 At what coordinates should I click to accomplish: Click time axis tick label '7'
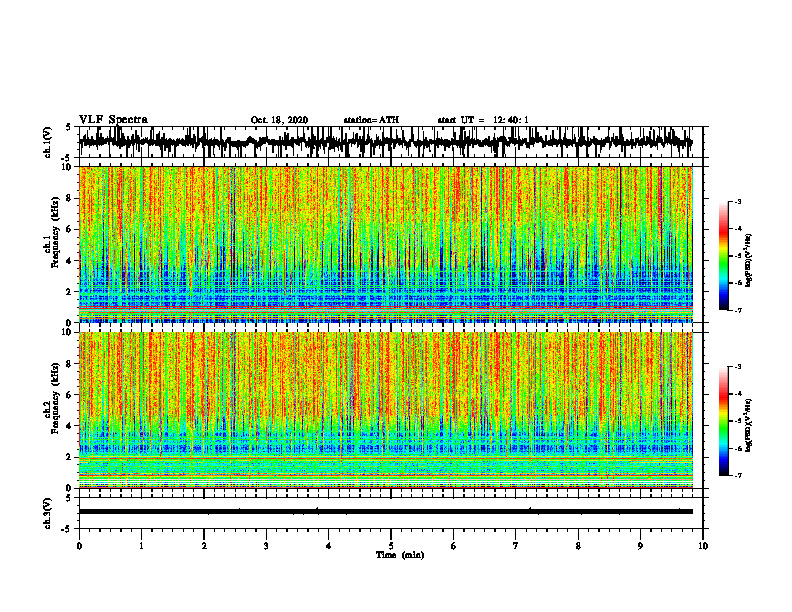(516, 546)
